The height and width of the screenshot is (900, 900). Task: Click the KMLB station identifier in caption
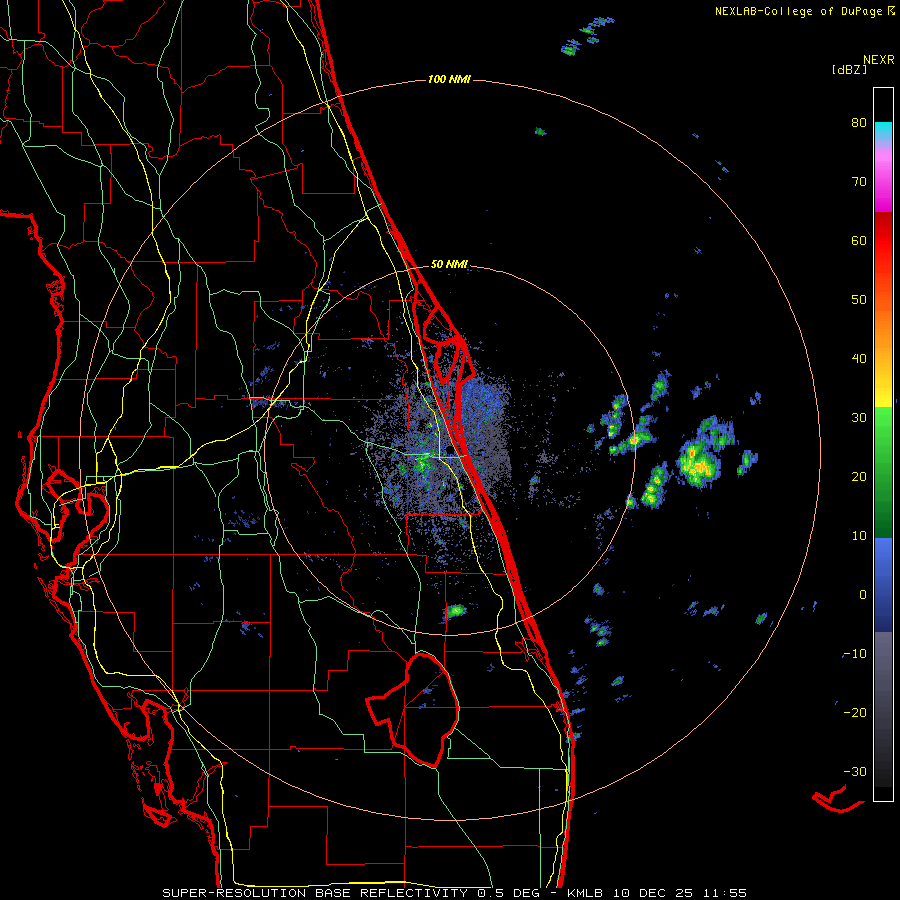pyautogui.click(x=585, y=893)
